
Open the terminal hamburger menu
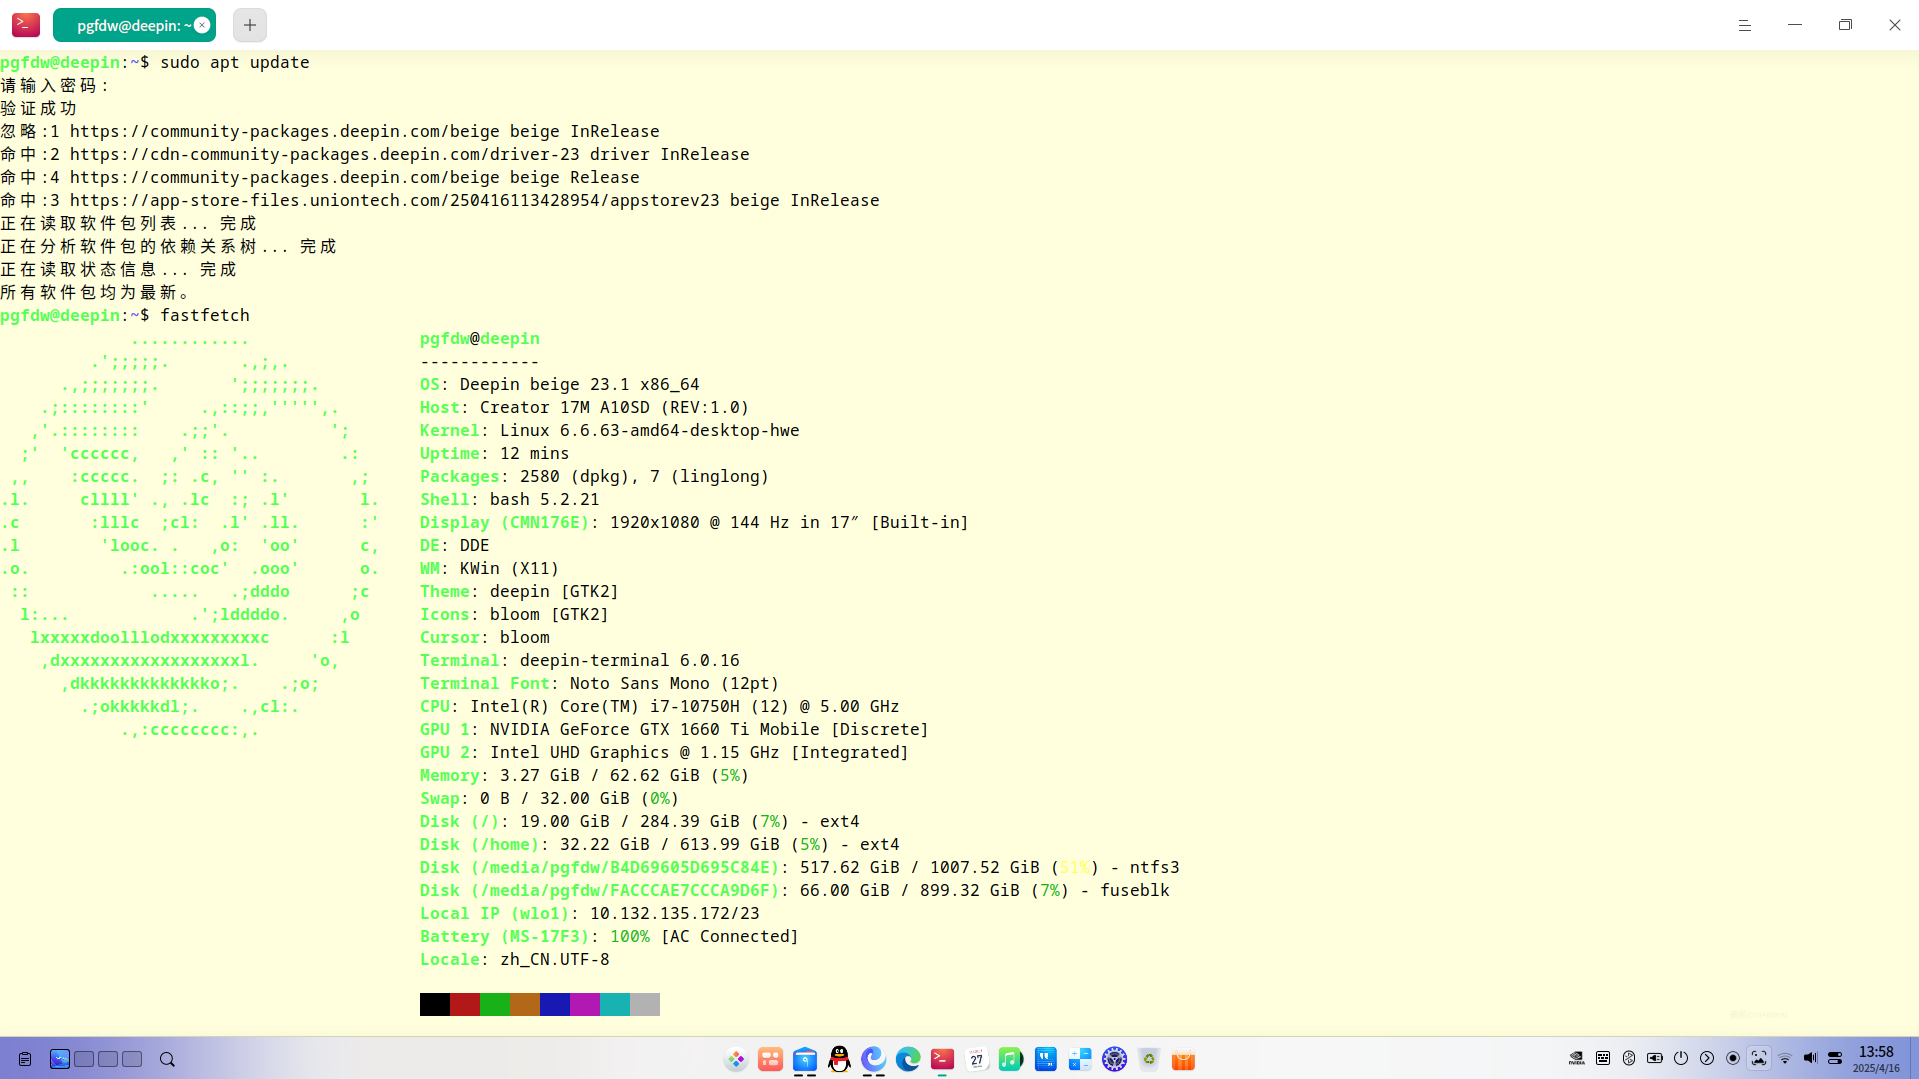point(1745,25)
